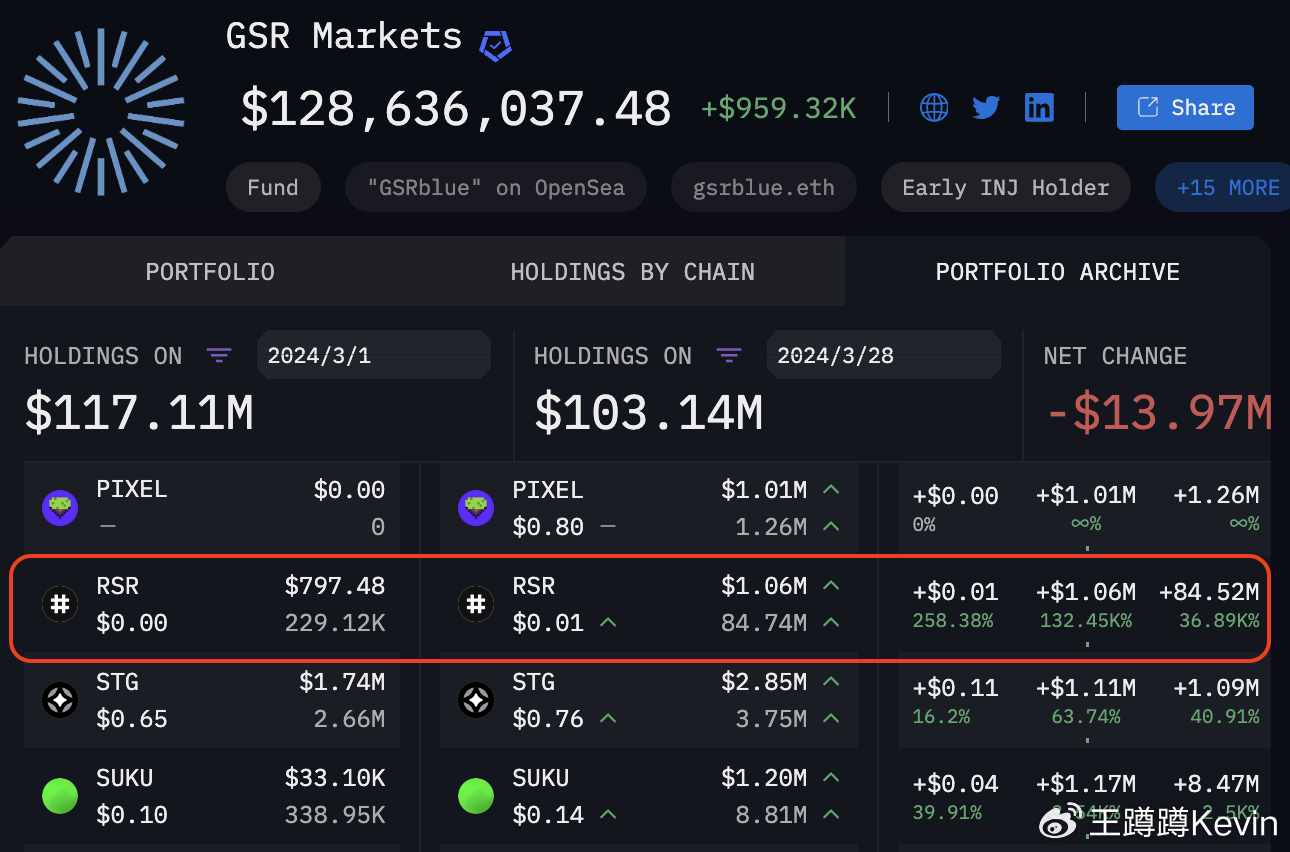Click the RSR $1.06M value in 3/28 holdings

point(764,586)
